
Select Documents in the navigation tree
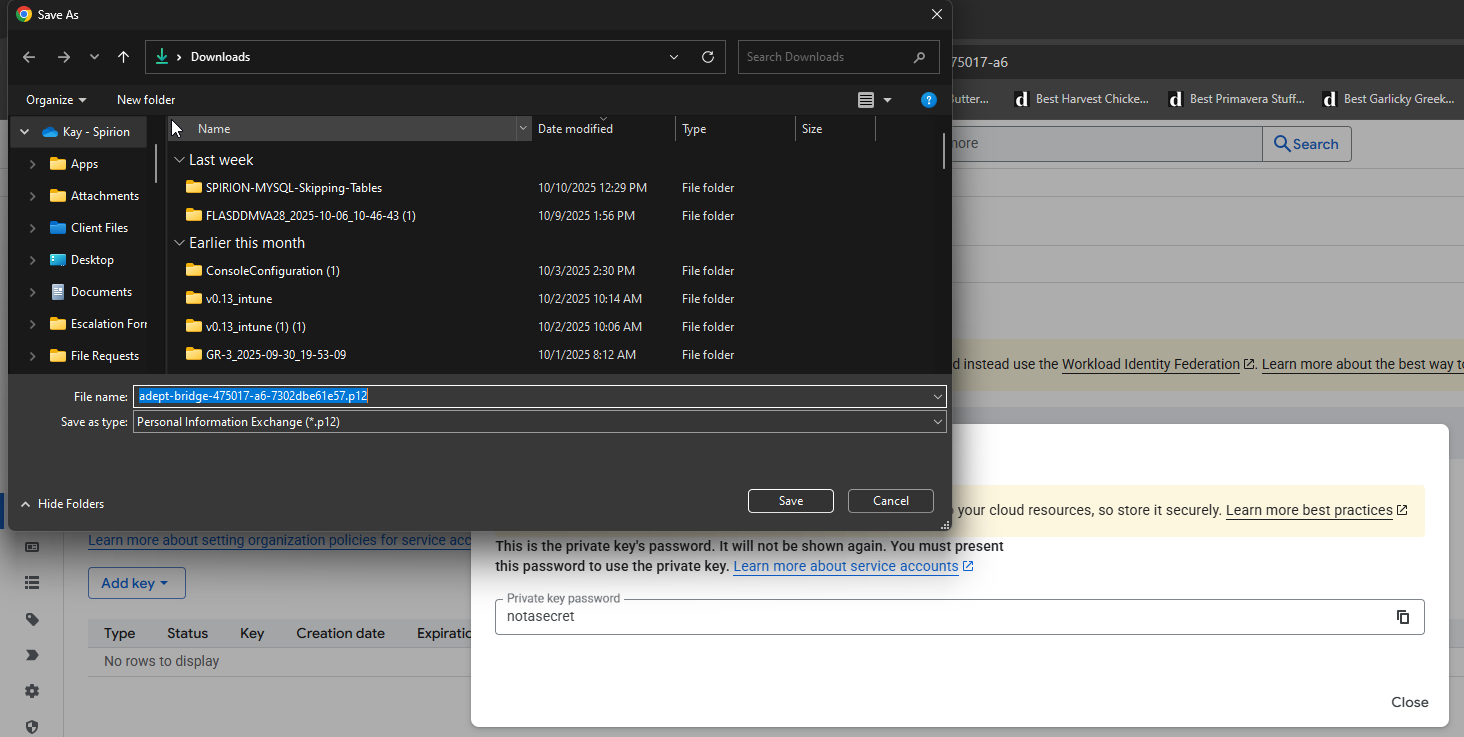click(101, 292)
